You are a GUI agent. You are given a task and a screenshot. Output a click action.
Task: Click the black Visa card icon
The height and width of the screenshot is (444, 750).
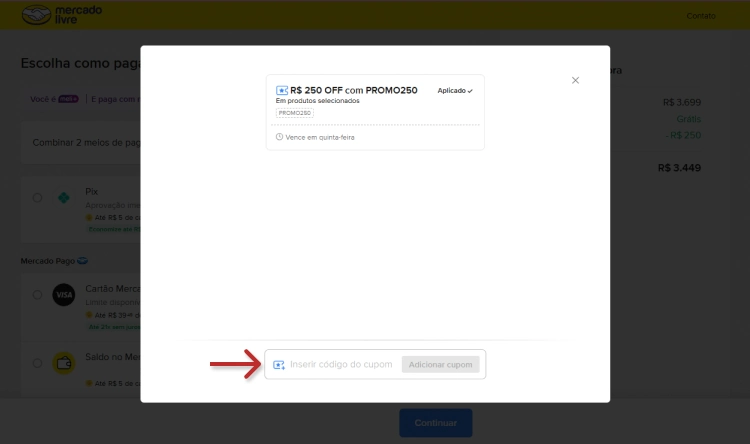[x=64, y=295]
